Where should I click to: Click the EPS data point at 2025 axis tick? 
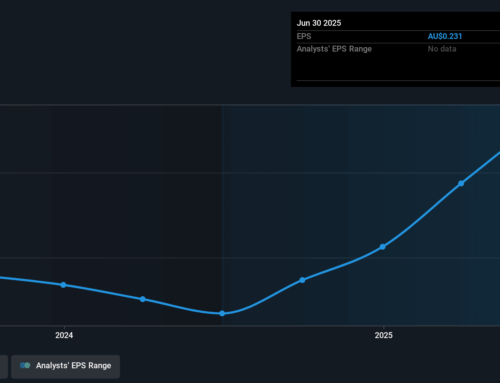(x=383, y=247)
